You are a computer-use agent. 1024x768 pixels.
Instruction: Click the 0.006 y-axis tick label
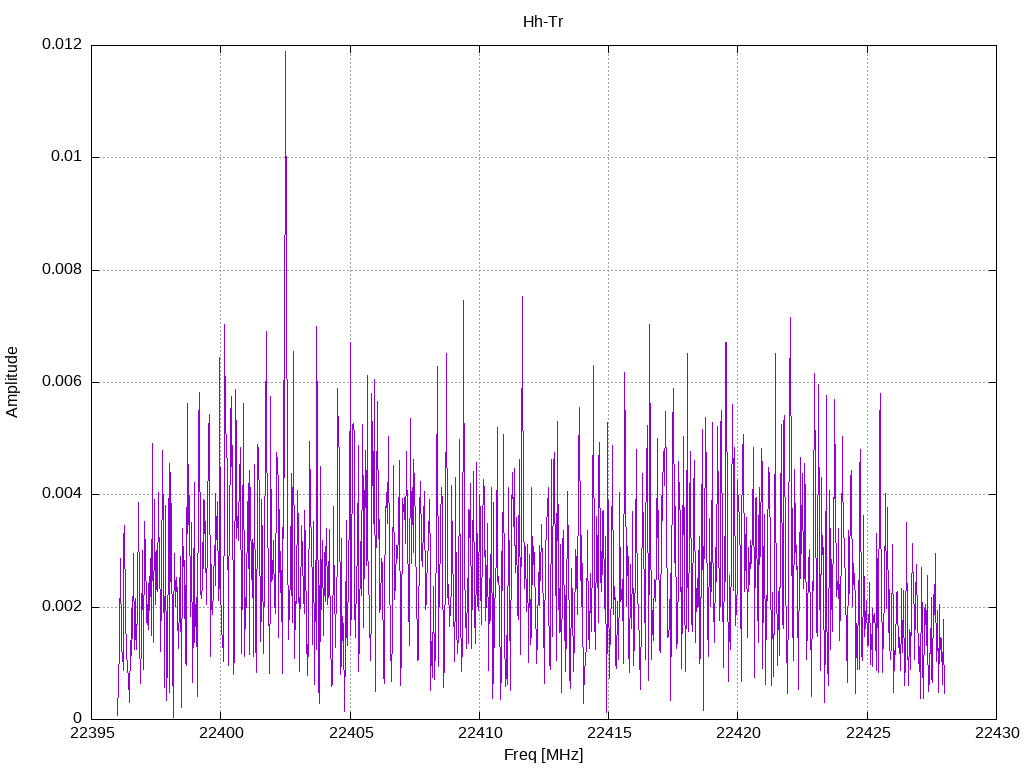click(63, 381)
